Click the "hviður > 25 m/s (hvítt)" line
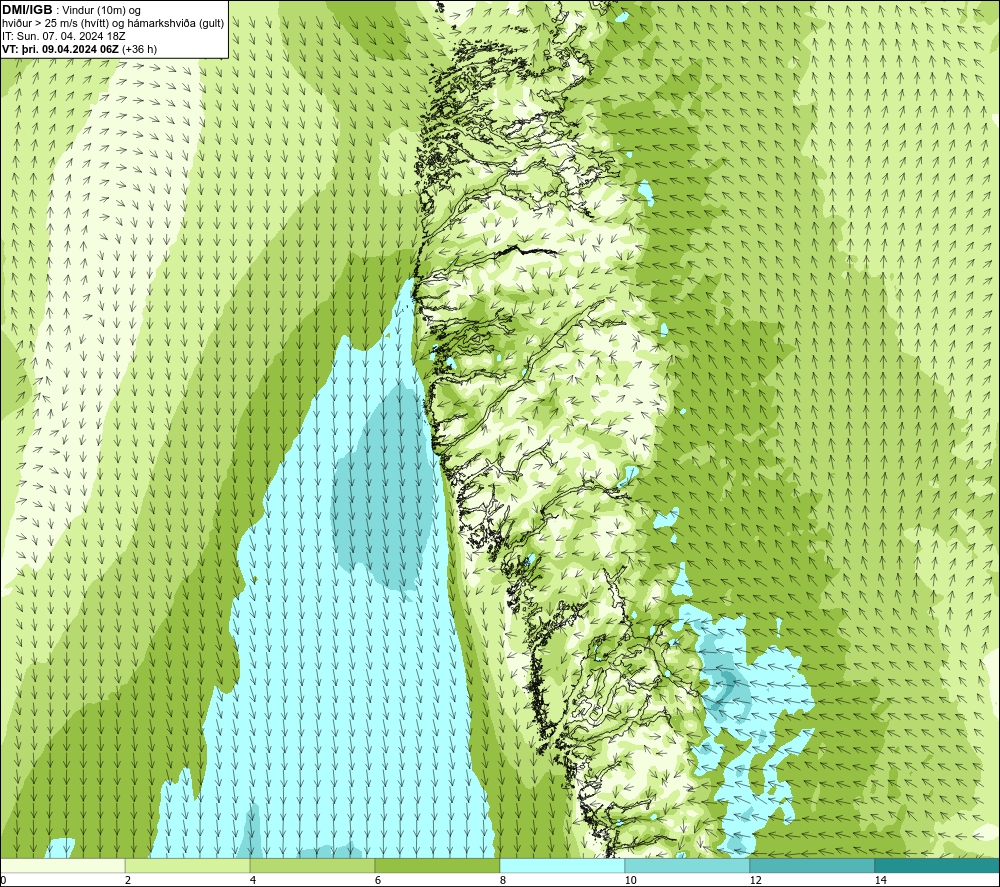Screen dimensions: 1000x887 pos(113,24)
